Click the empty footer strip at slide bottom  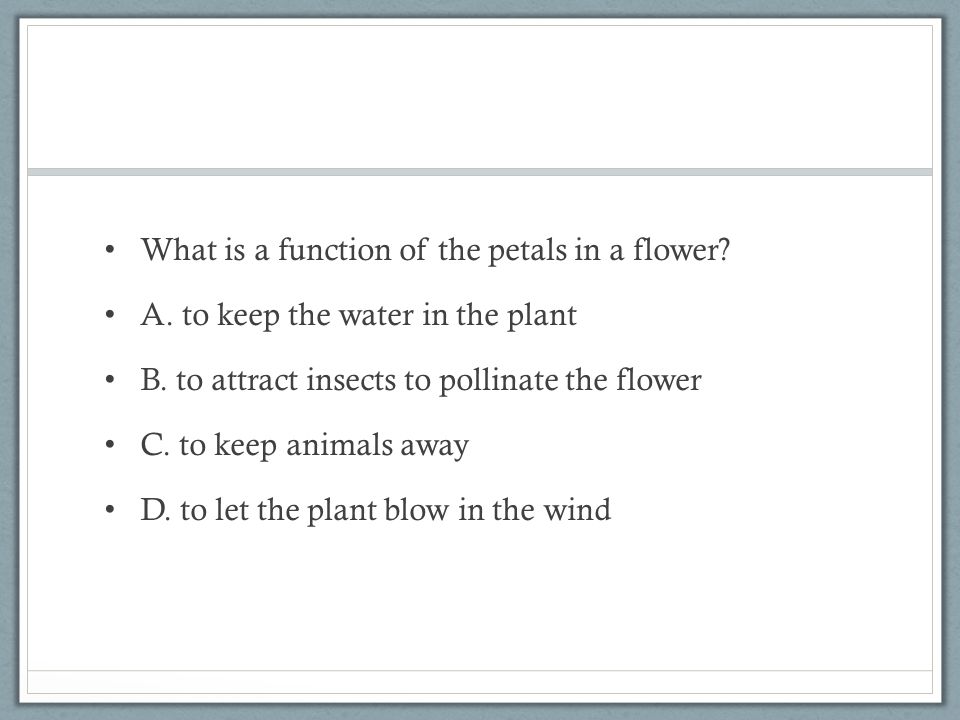(x=480, y=682)
